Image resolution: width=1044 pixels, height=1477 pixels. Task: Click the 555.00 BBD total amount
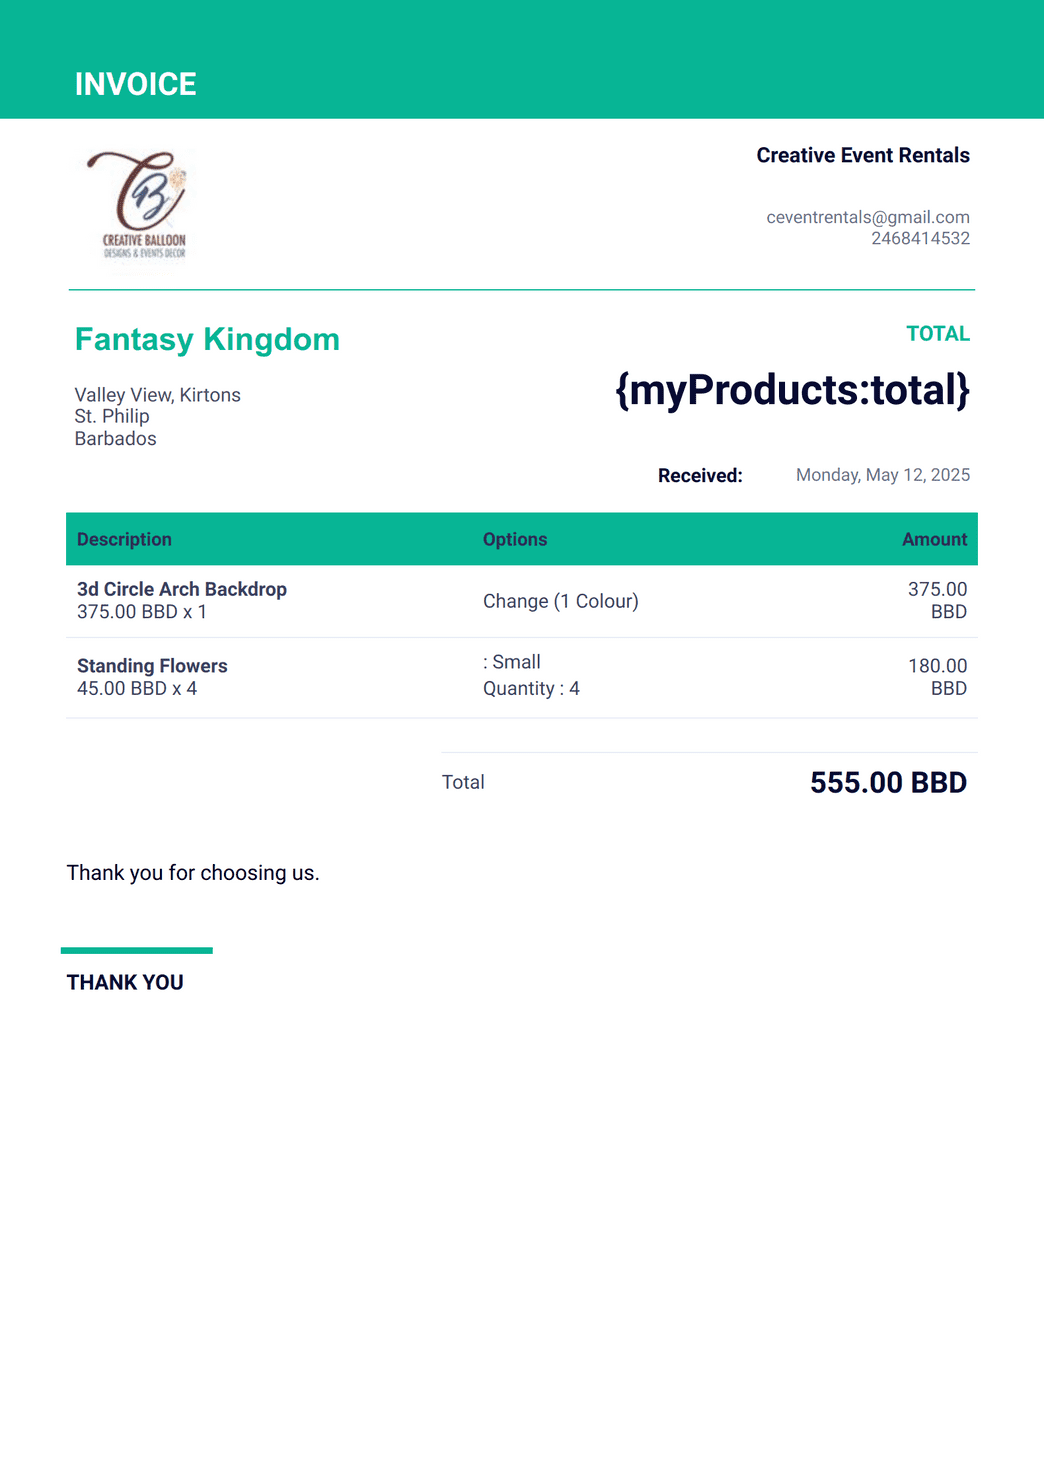coord(888,782)
